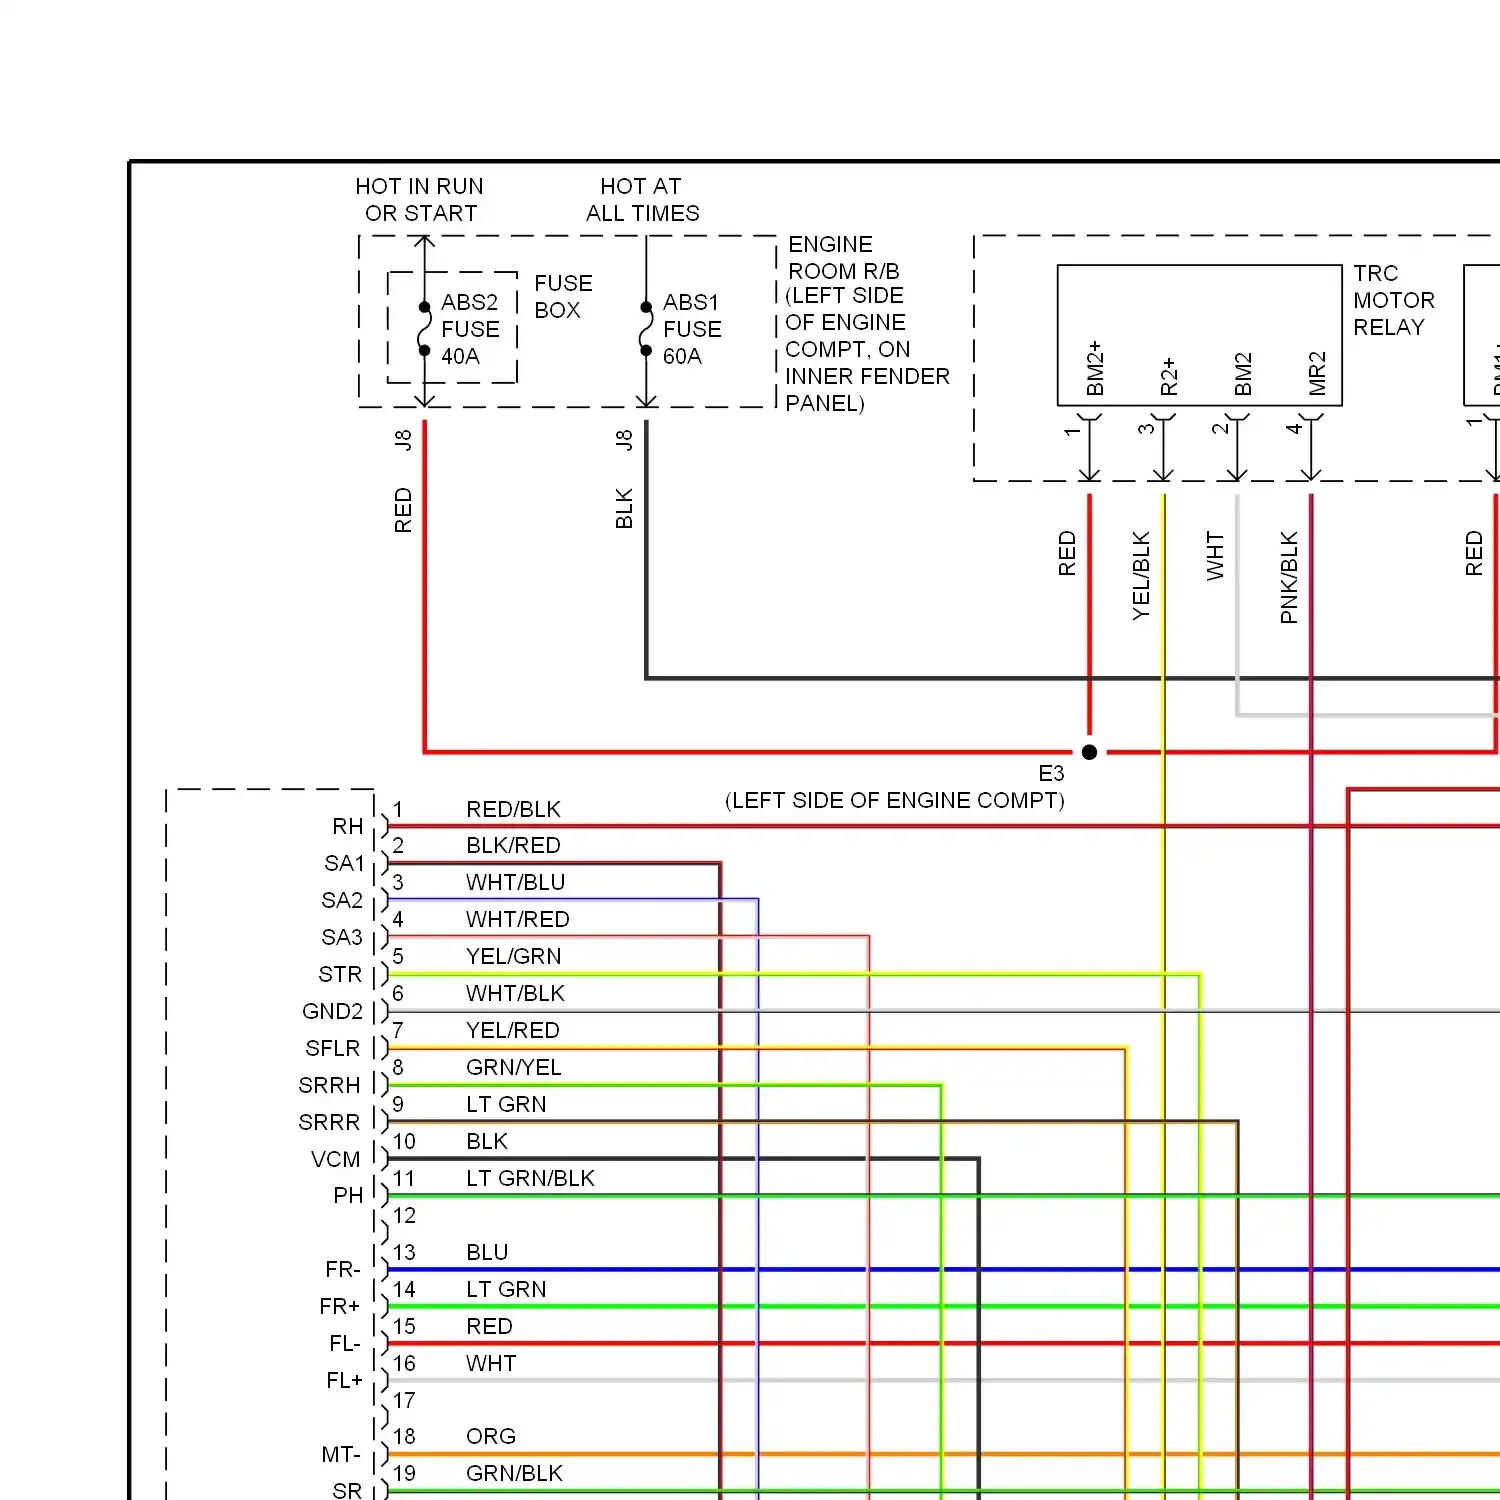Click the "HOT AT ALL TIMES" label
1500x1500 pixels.
point(642,200)
